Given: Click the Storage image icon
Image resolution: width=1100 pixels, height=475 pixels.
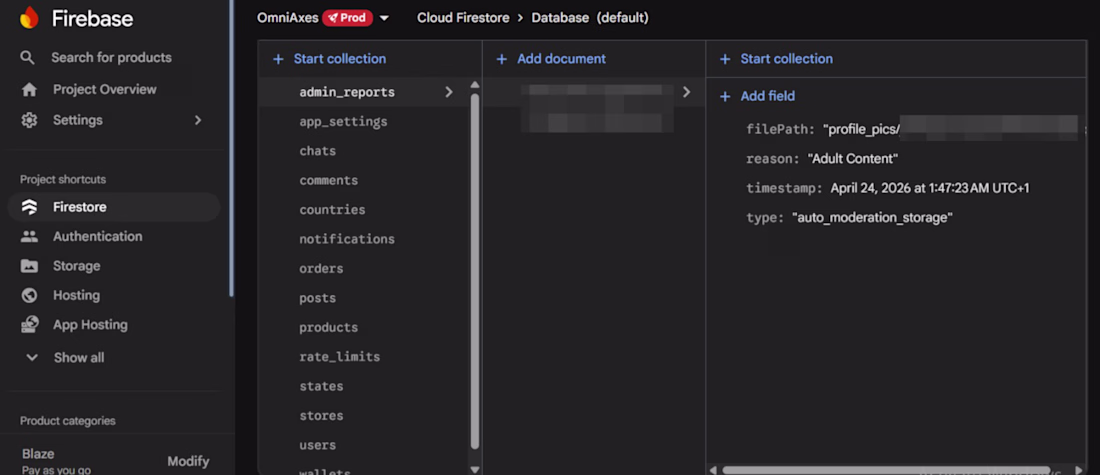Looking at the screenshot, I should (x=29, y=266).
